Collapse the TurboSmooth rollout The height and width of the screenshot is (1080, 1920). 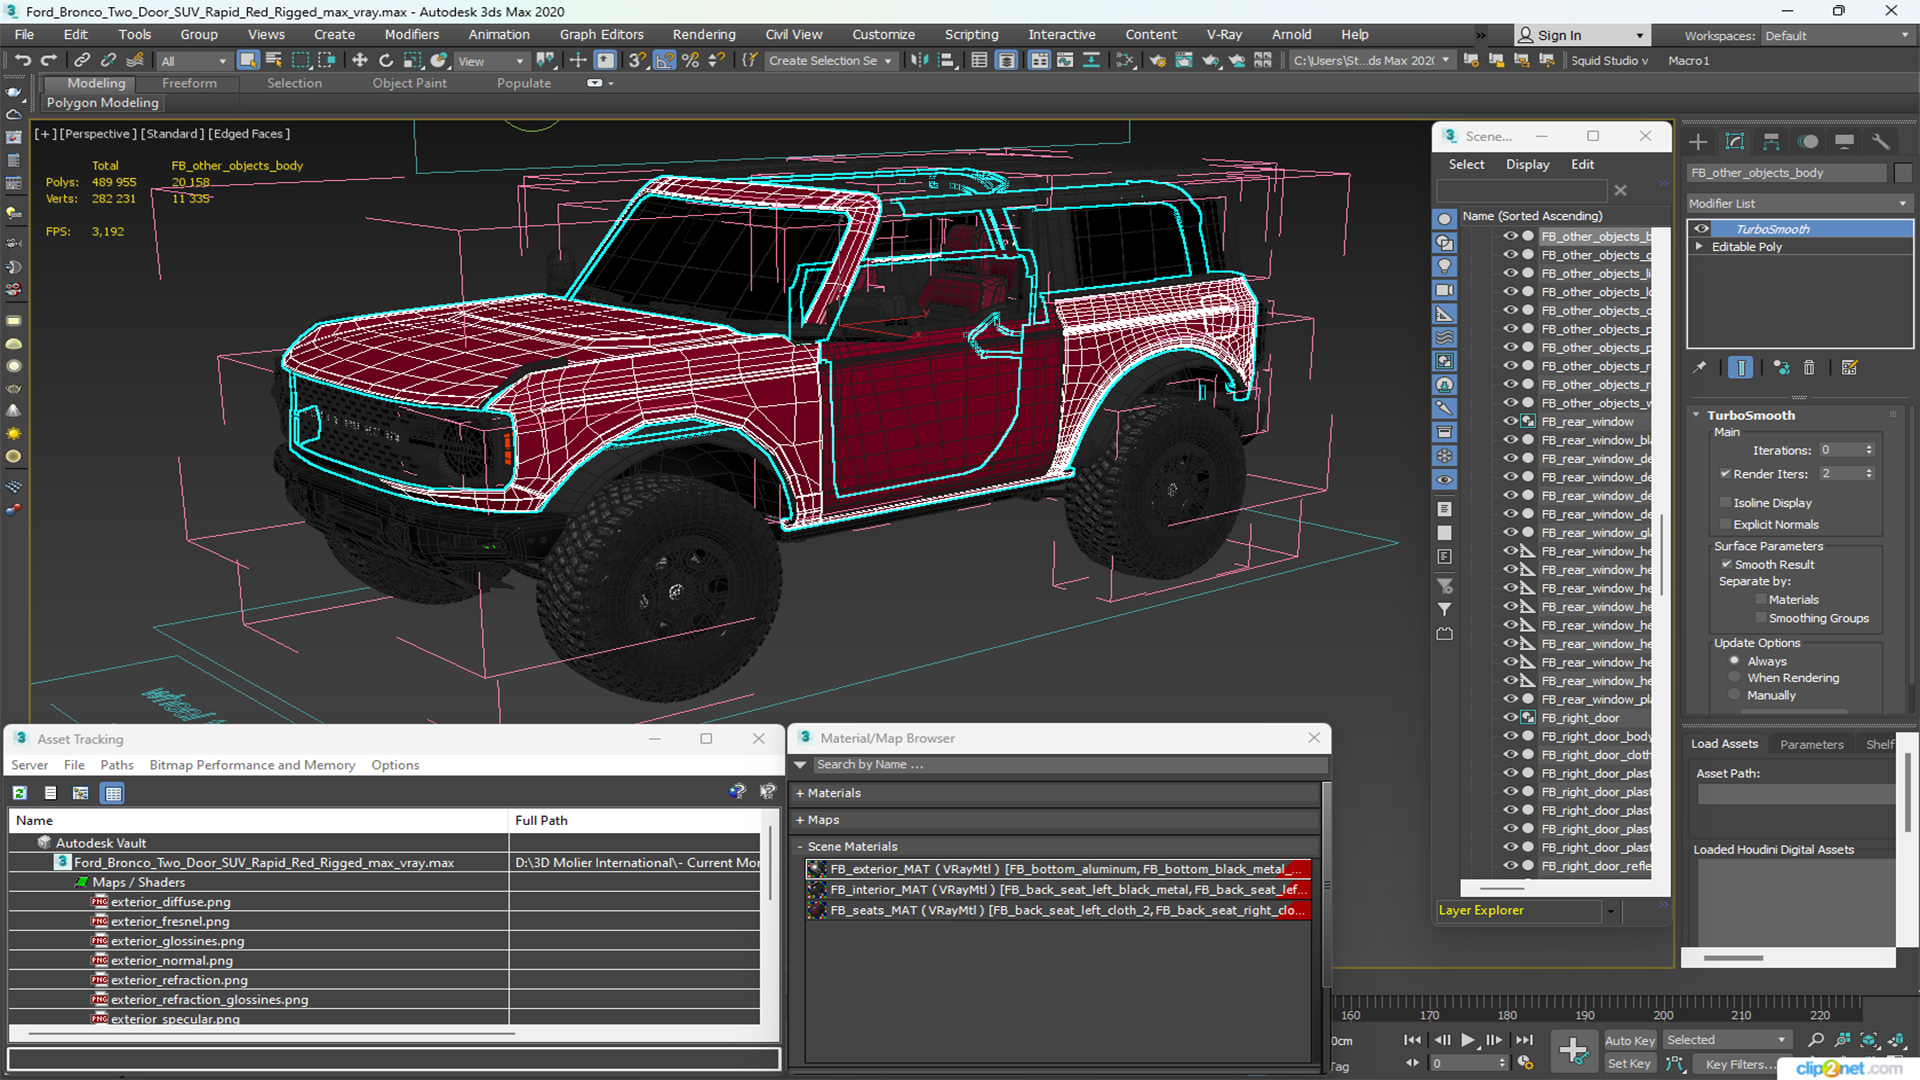pos(1696,415)
